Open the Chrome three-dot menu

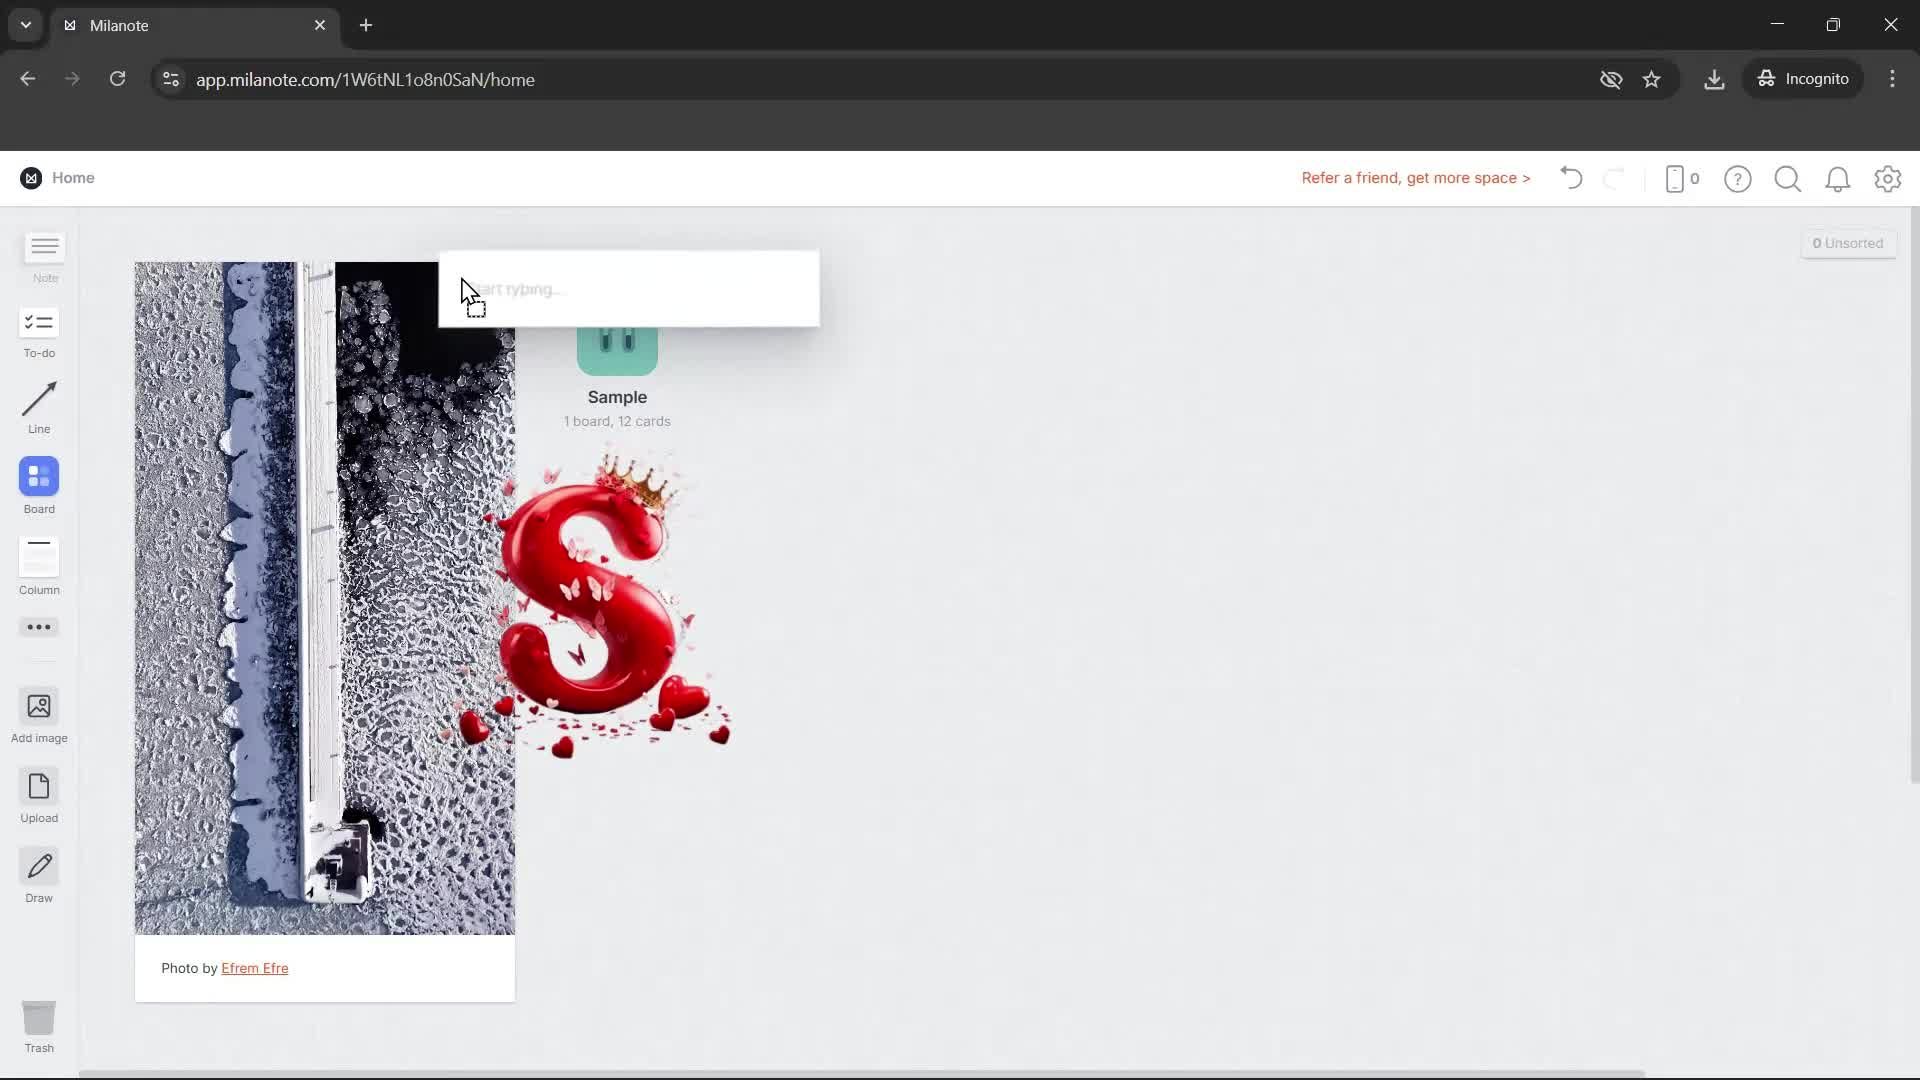pos(1892,79)
